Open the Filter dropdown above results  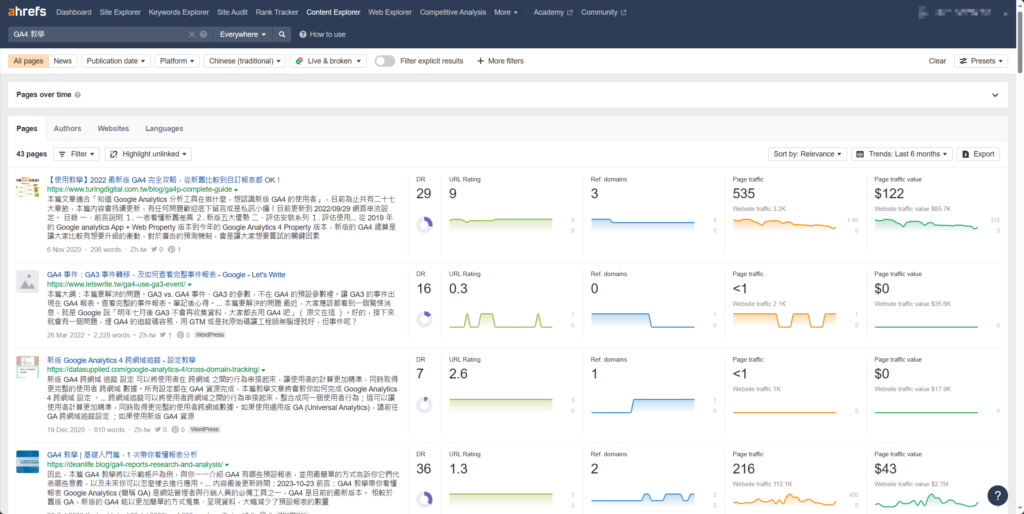(76, 154)
